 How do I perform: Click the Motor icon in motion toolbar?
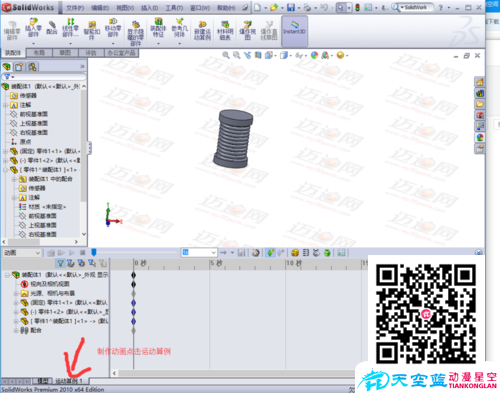(295, 253)
